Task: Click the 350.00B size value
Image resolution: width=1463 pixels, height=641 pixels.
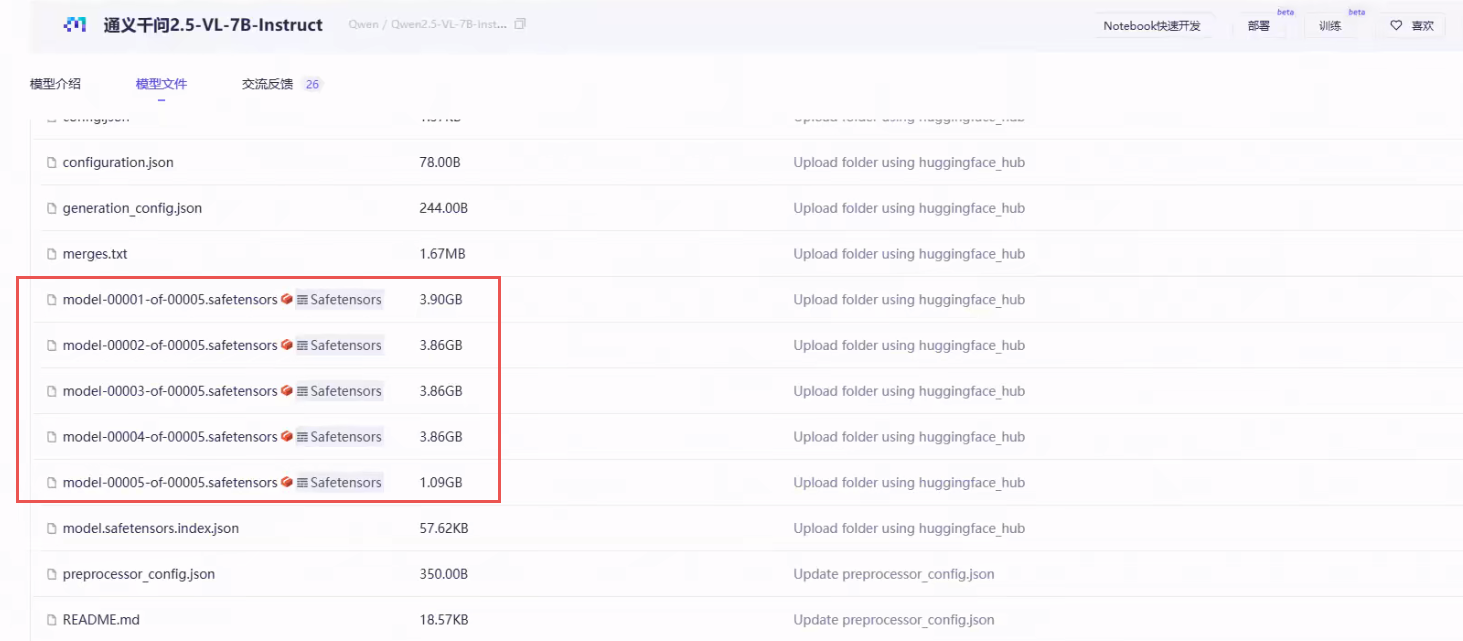Action: (444, 574)
